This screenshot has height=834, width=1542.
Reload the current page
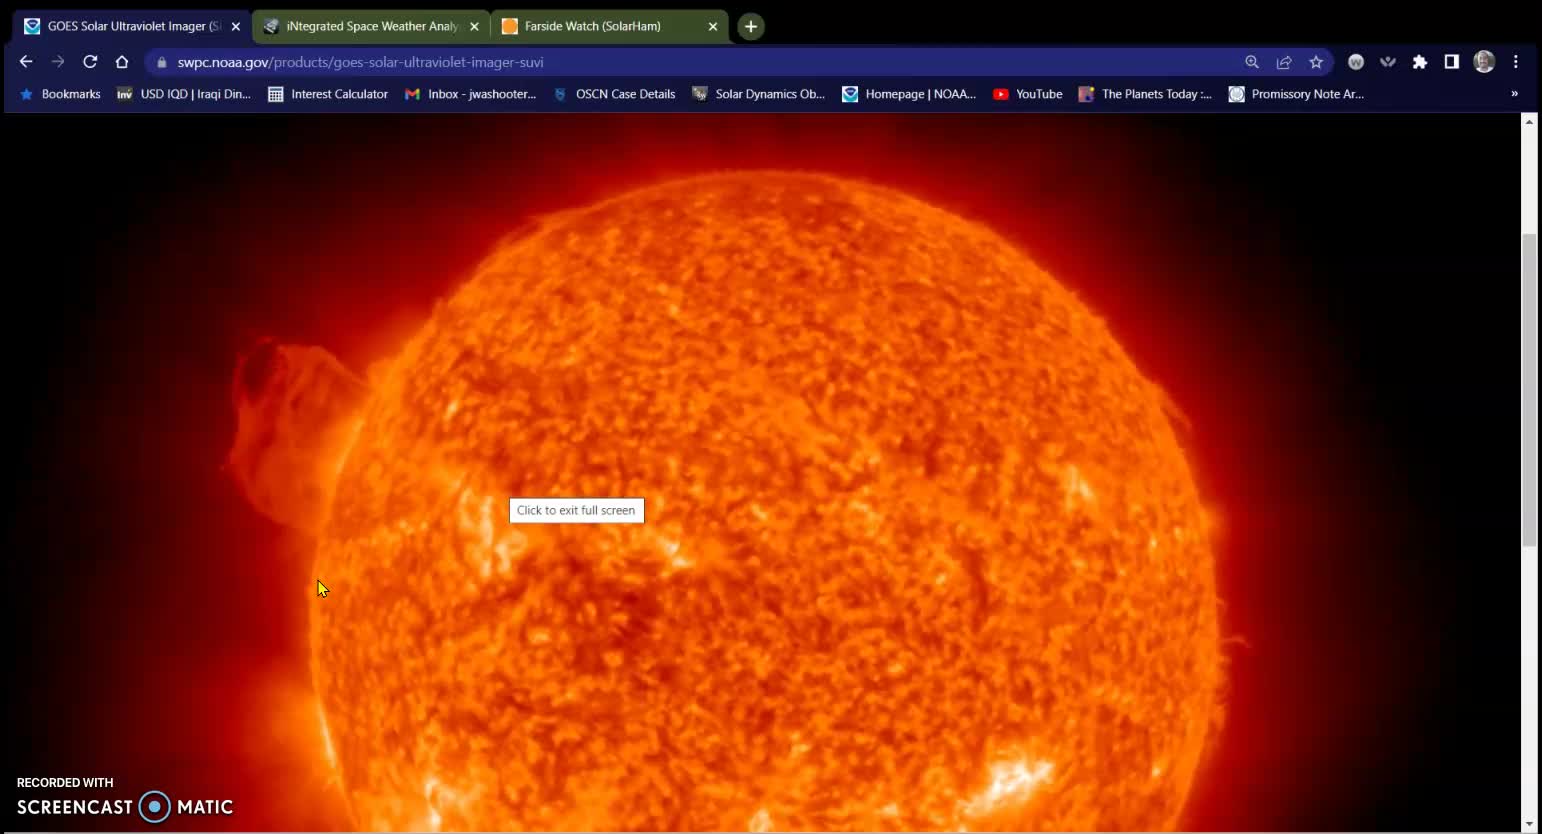(90, 62)
